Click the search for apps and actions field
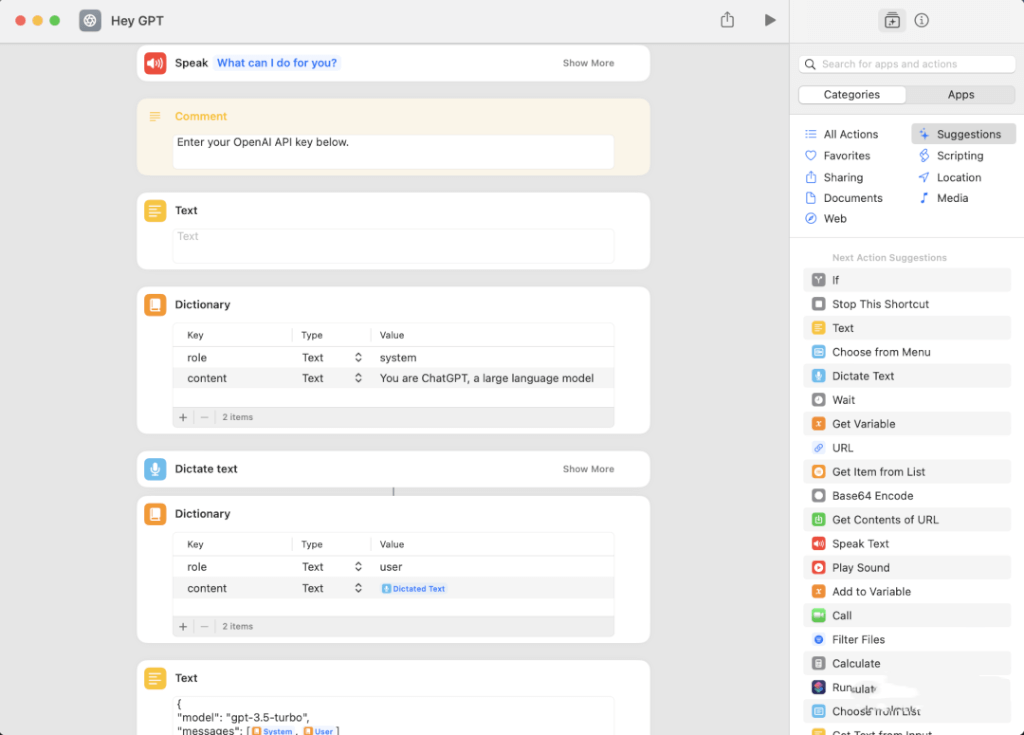This screenshot has width=1024, height=735. (x=906, y=64)
